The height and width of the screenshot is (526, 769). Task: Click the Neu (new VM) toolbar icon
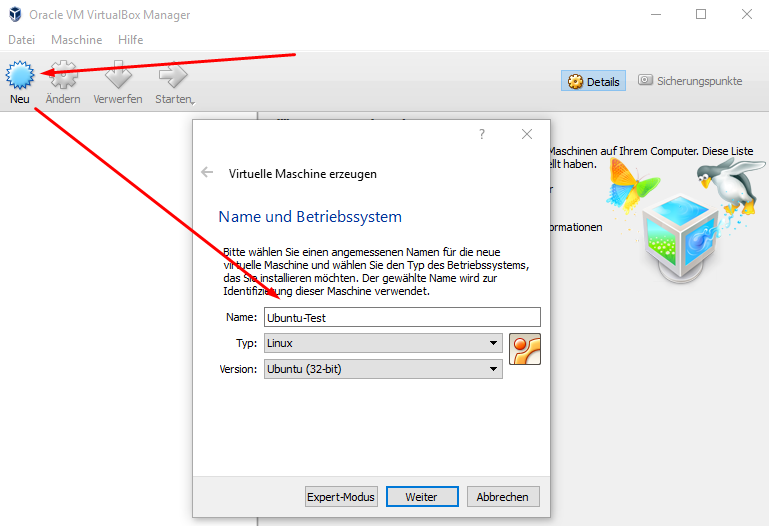tap(20, 76)
